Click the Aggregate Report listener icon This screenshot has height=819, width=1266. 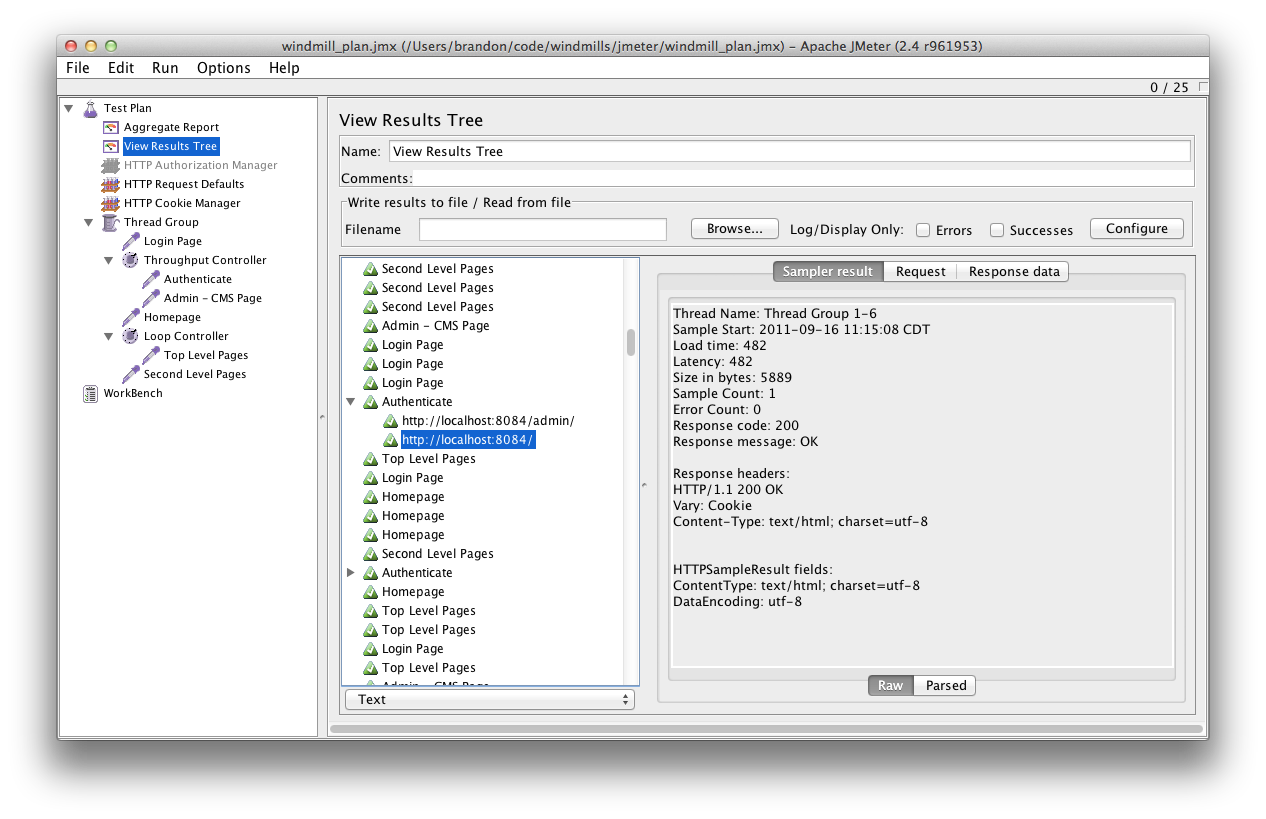pyautogui.click(x=110, y=127)
